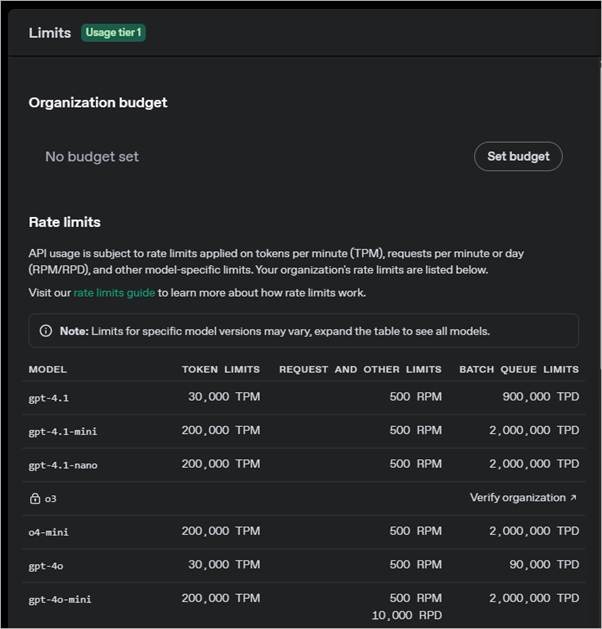
Task: Click the MODEL column header
Action: pos(47,369)
